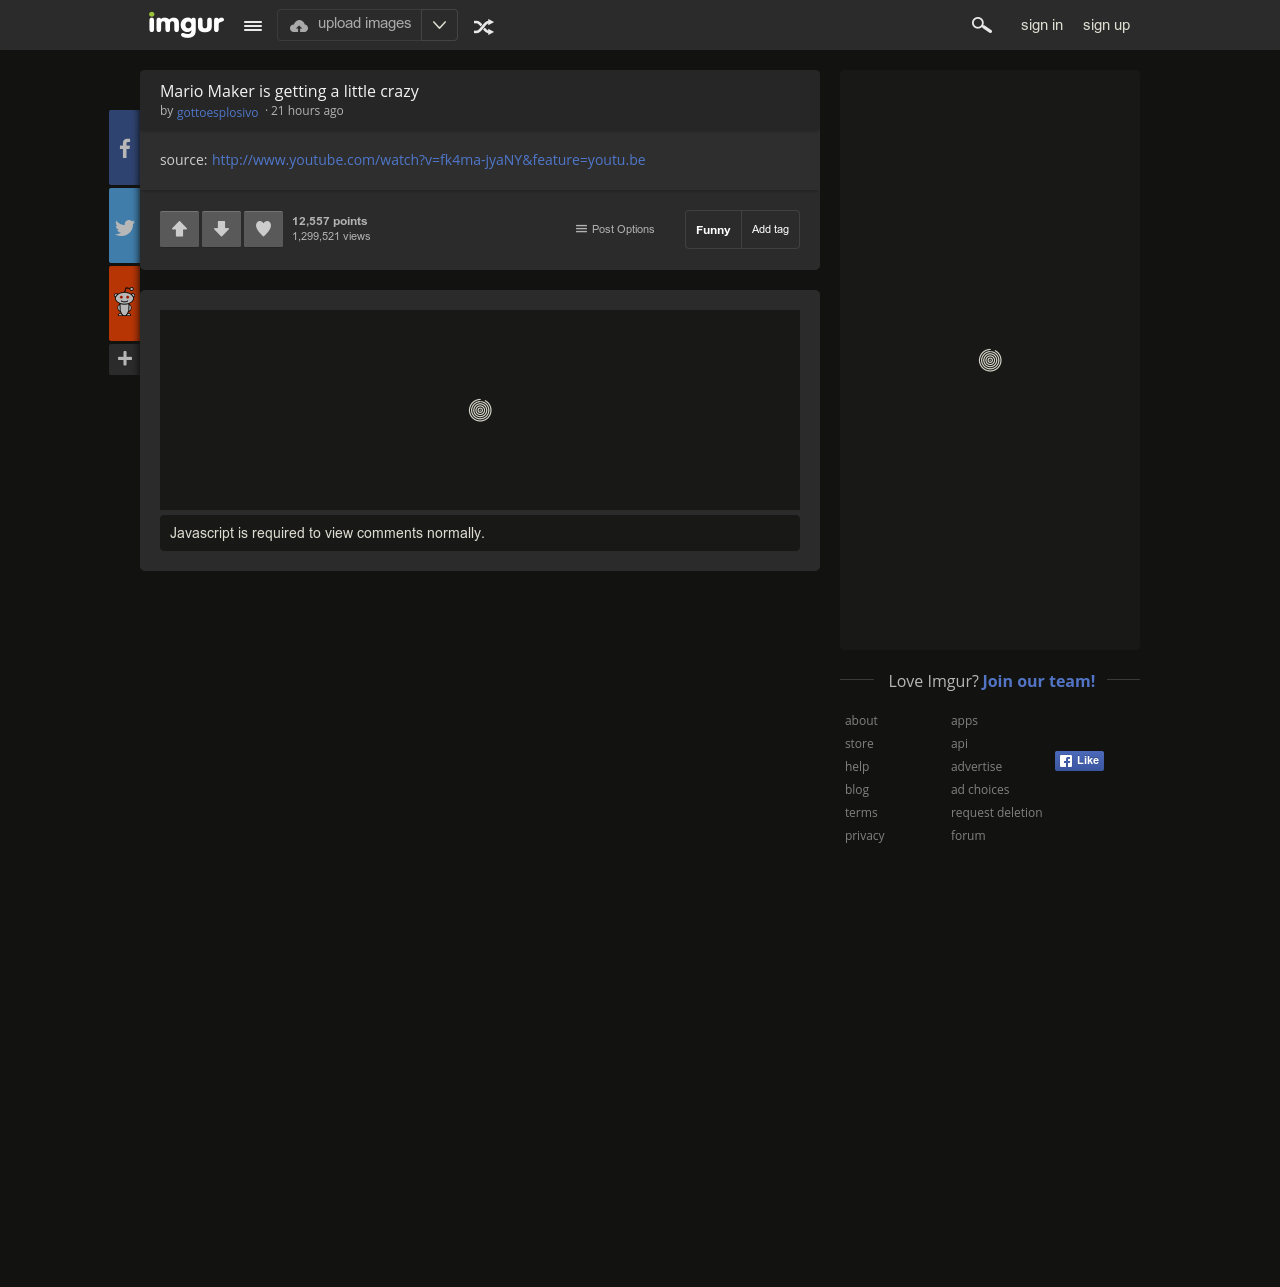Open a random post via the shuffle icon
Viewport: 1280px width, 1287px height.
tap(484, 26)
